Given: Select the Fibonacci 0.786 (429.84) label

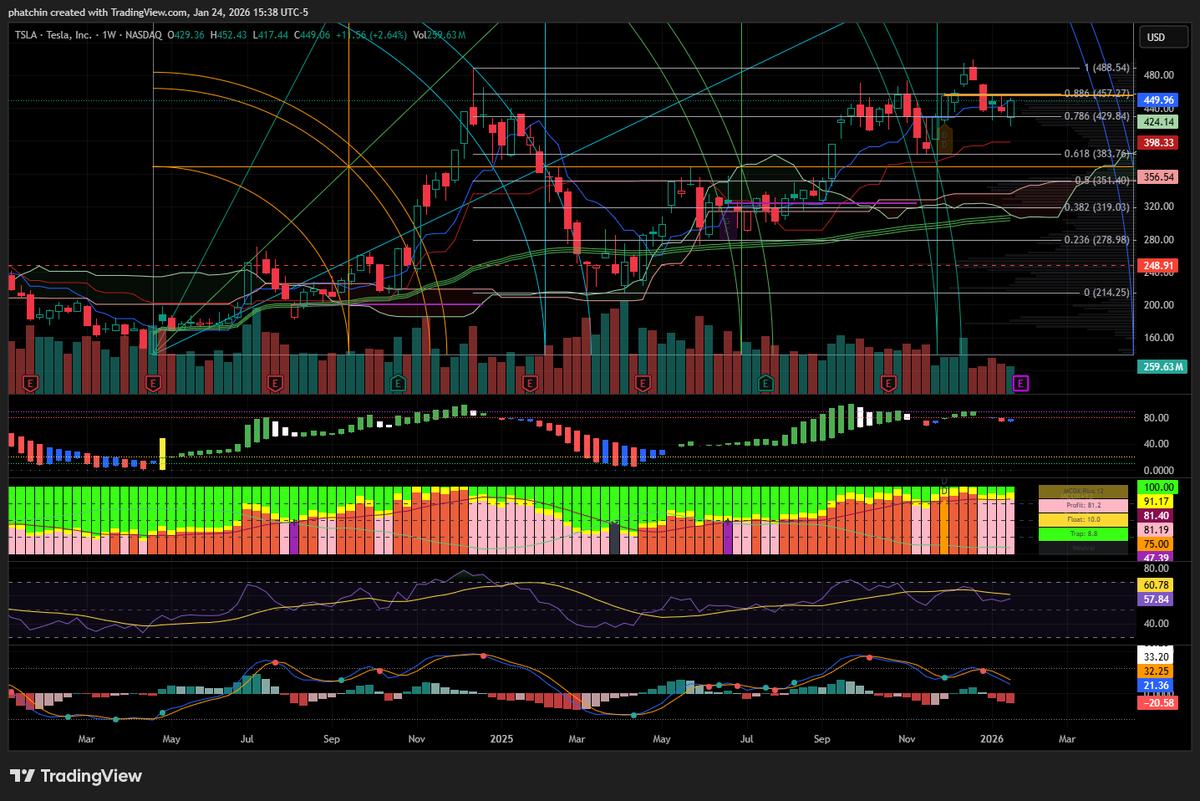Looking at the screenshot, I should pos(1097,116).
